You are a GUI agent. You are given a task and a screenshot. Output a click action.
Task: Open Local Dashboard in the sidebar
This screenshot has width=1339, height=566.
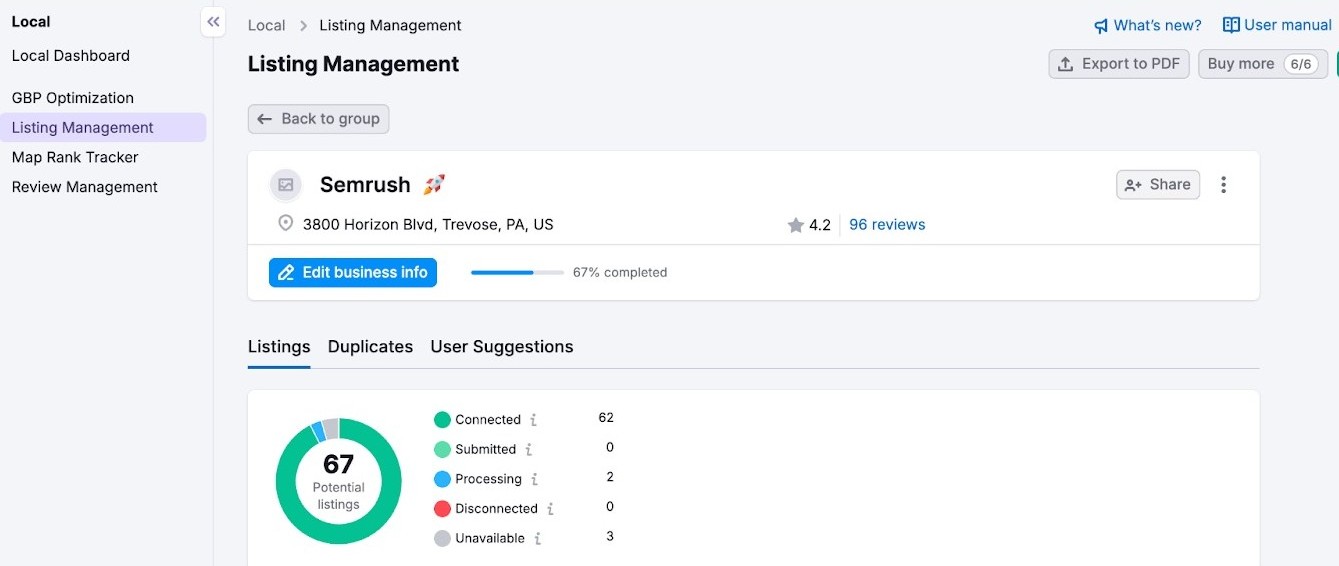(x=71, y=56)
